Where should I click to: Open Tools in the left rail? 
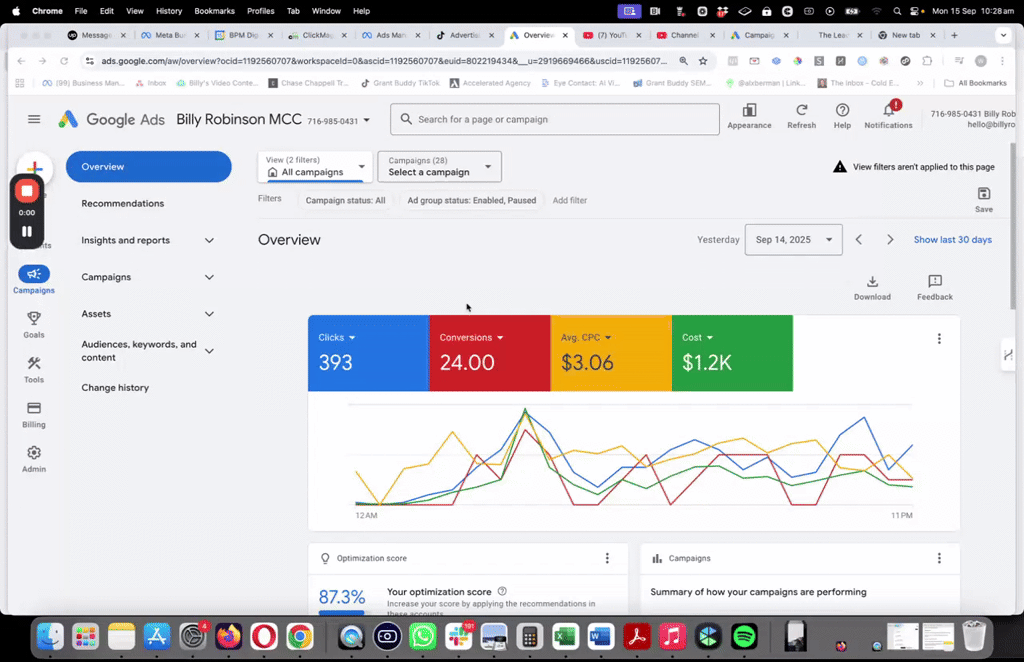(x=34, y=370)
